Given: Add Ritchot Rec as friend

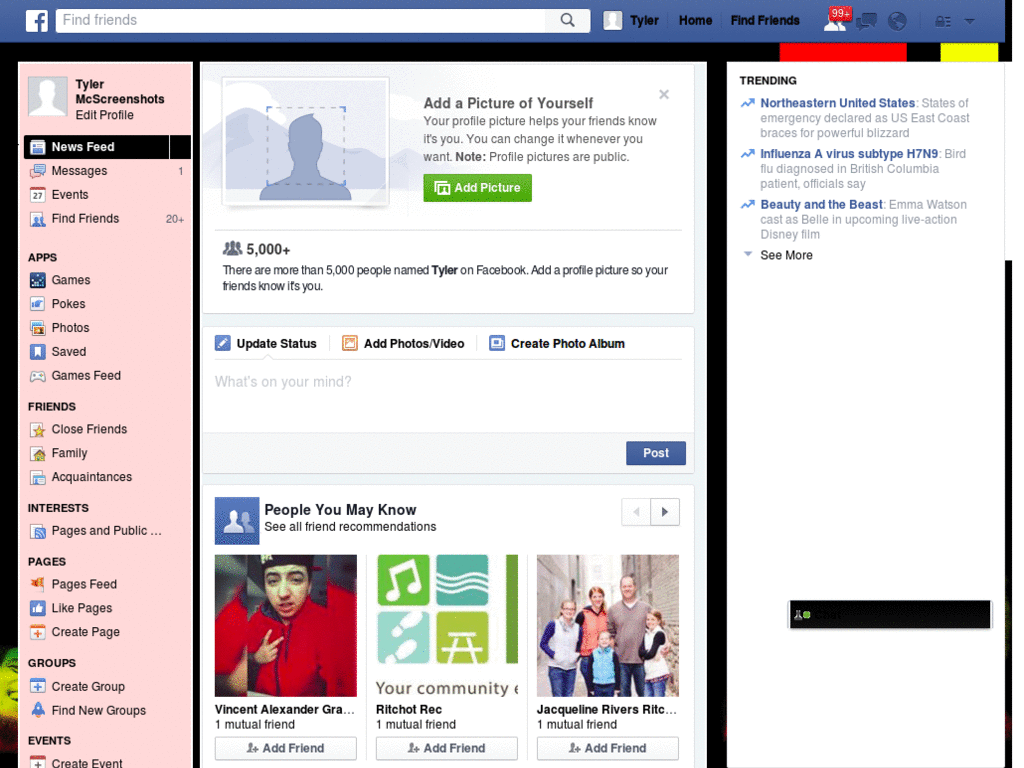Looking at the screenshot, I should pyautogui.click(x=447, y=748).
